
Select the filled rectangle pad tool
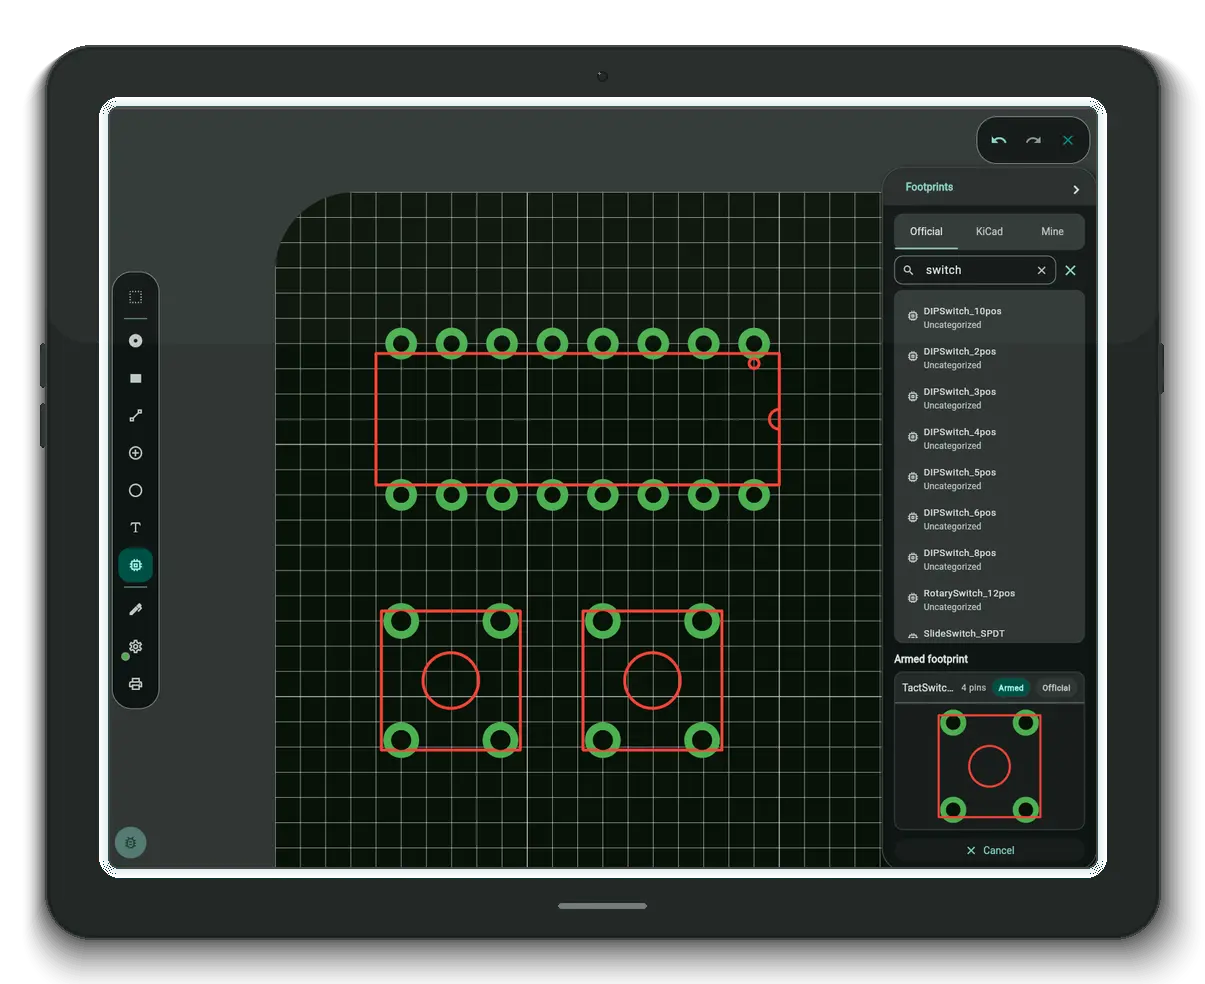pyautogui.click(x=136, y=378)
